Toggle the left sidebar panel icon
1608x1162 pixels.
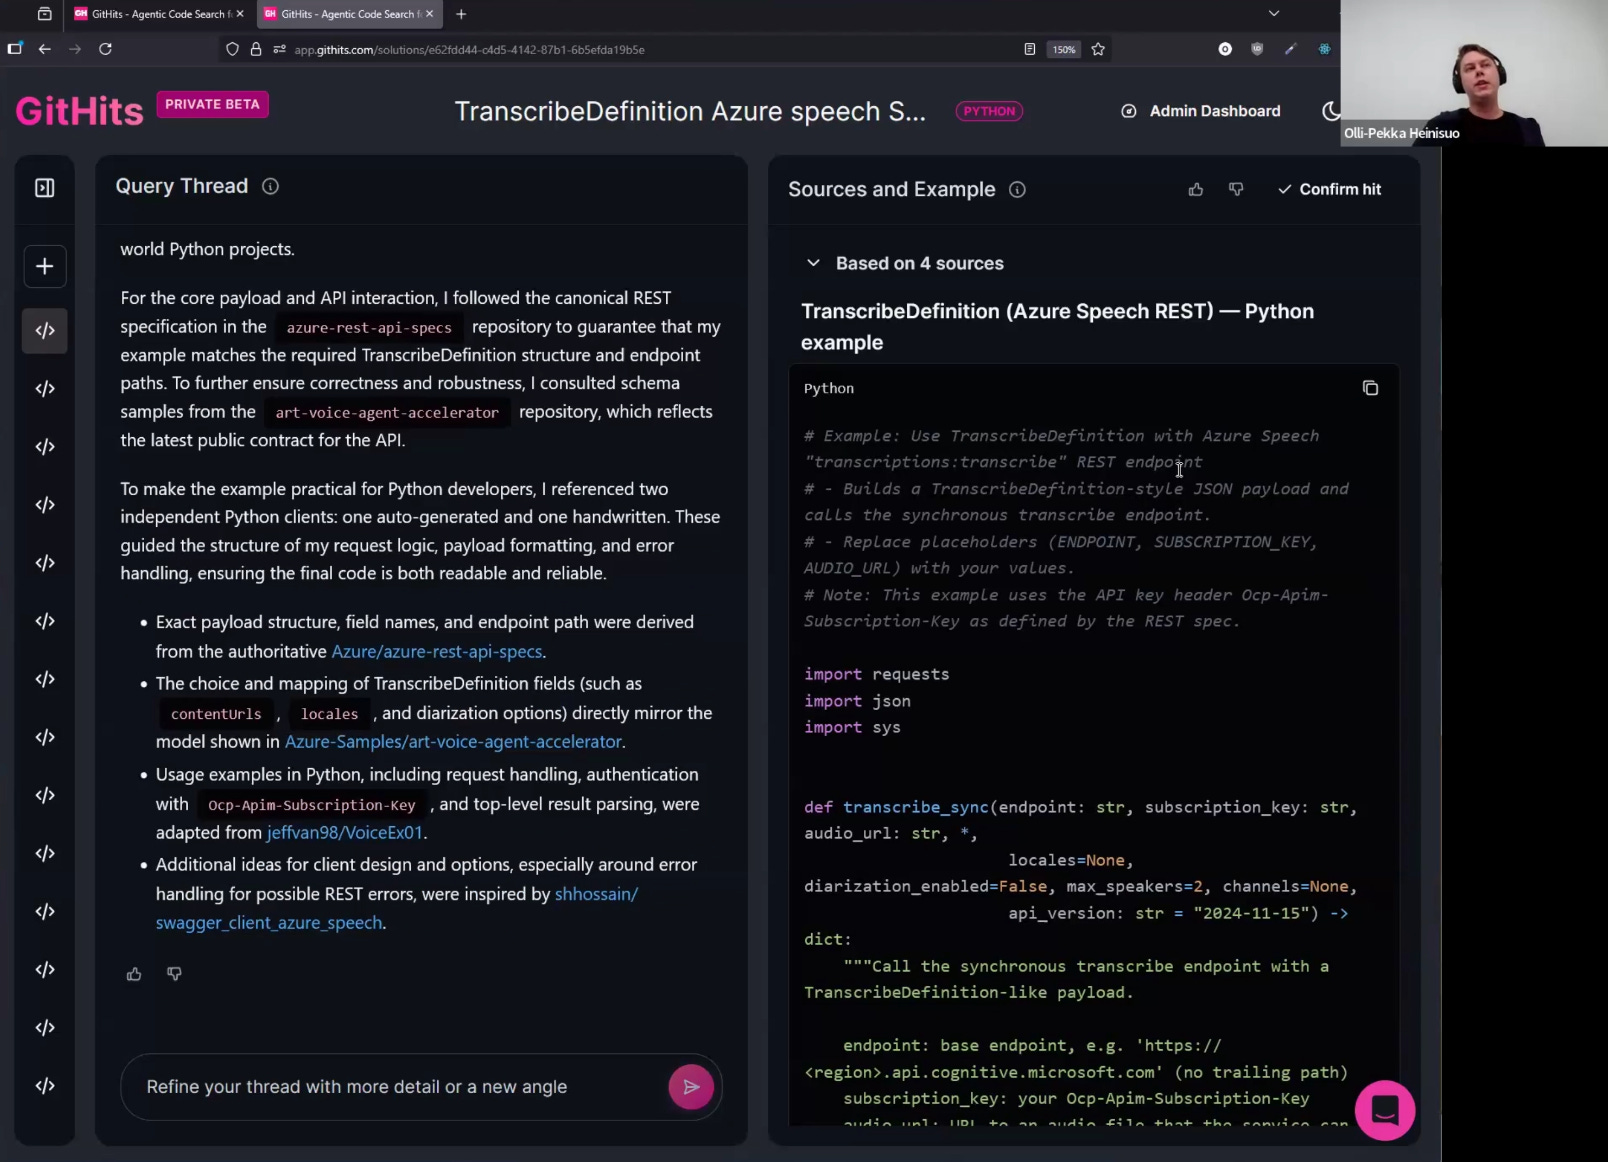pyautogui.click(x=45, y=188)
